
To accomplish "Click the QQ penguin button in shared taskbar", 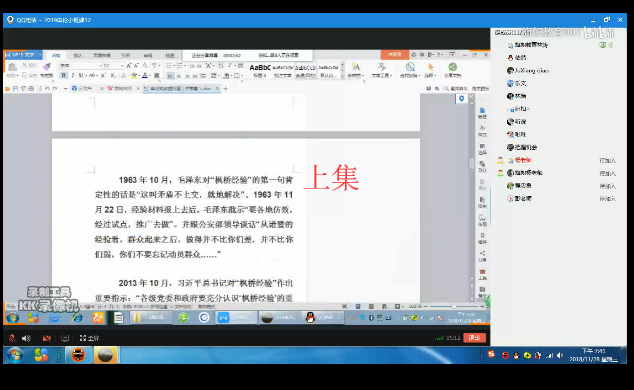I will (323, 318).
